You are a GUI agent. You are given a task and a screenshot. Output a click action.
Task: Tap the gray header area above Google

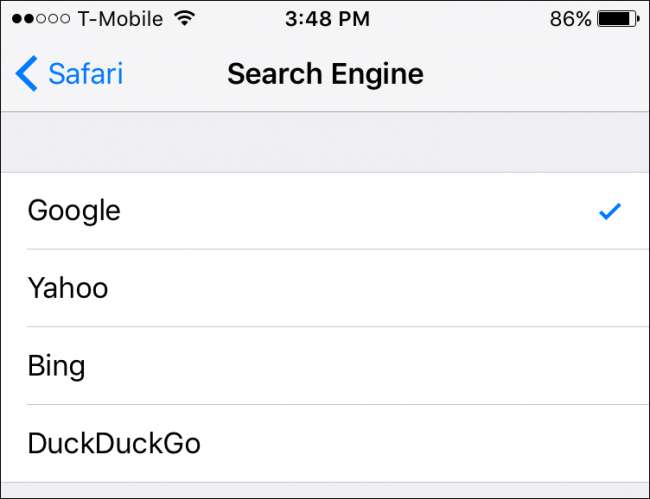tap(325, 142)
